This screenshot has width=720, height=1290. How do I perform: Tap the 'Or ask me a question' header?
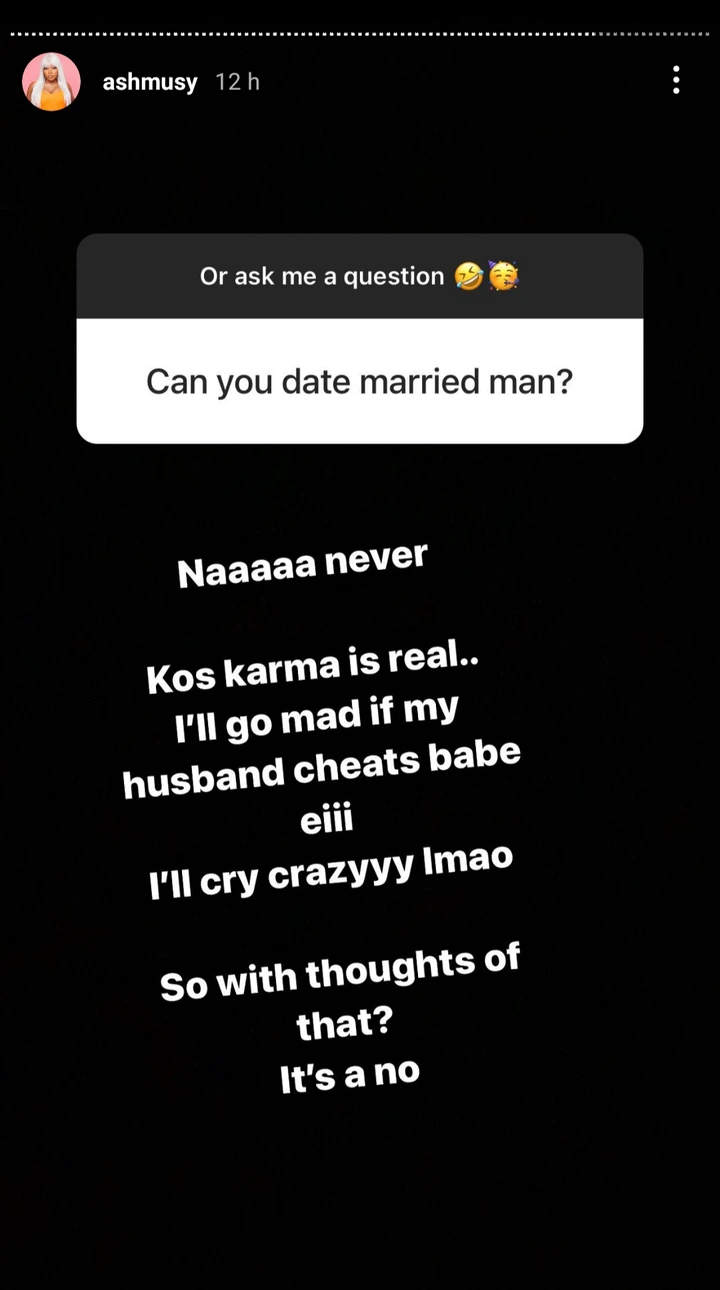(360, 276)
